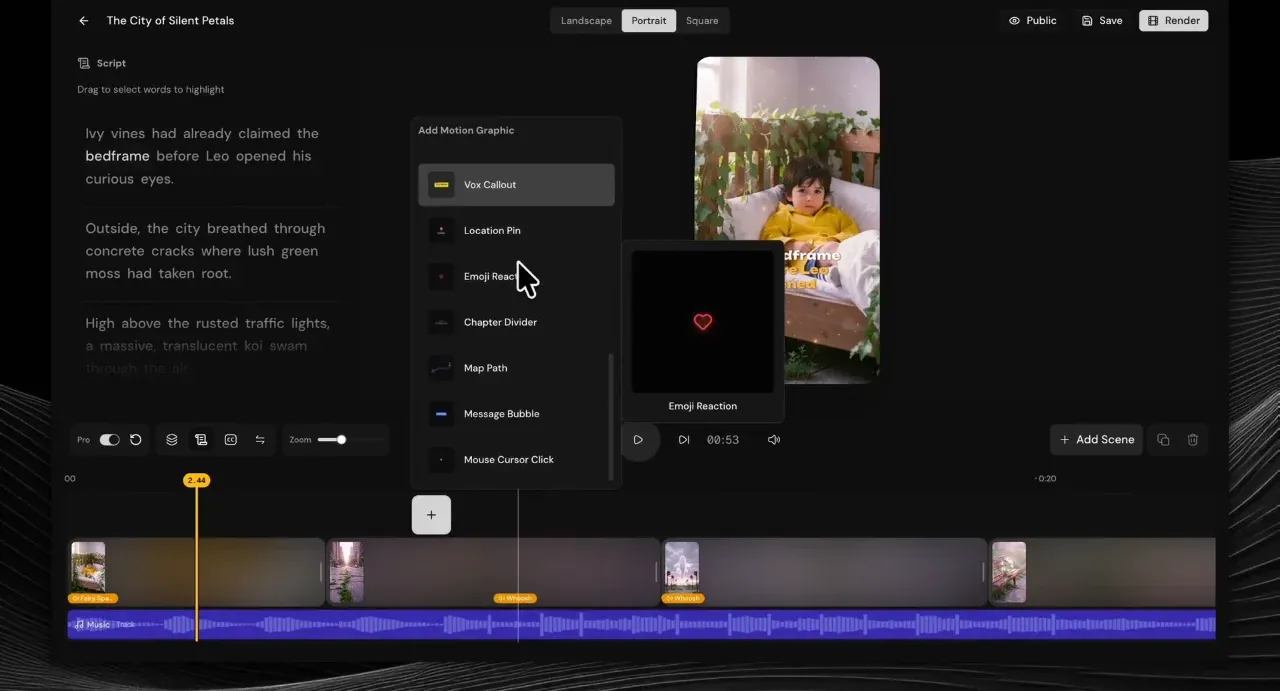Viewport: 1280px width, 691px height.
Task: Click the CC captions icon
Action: 231,439
